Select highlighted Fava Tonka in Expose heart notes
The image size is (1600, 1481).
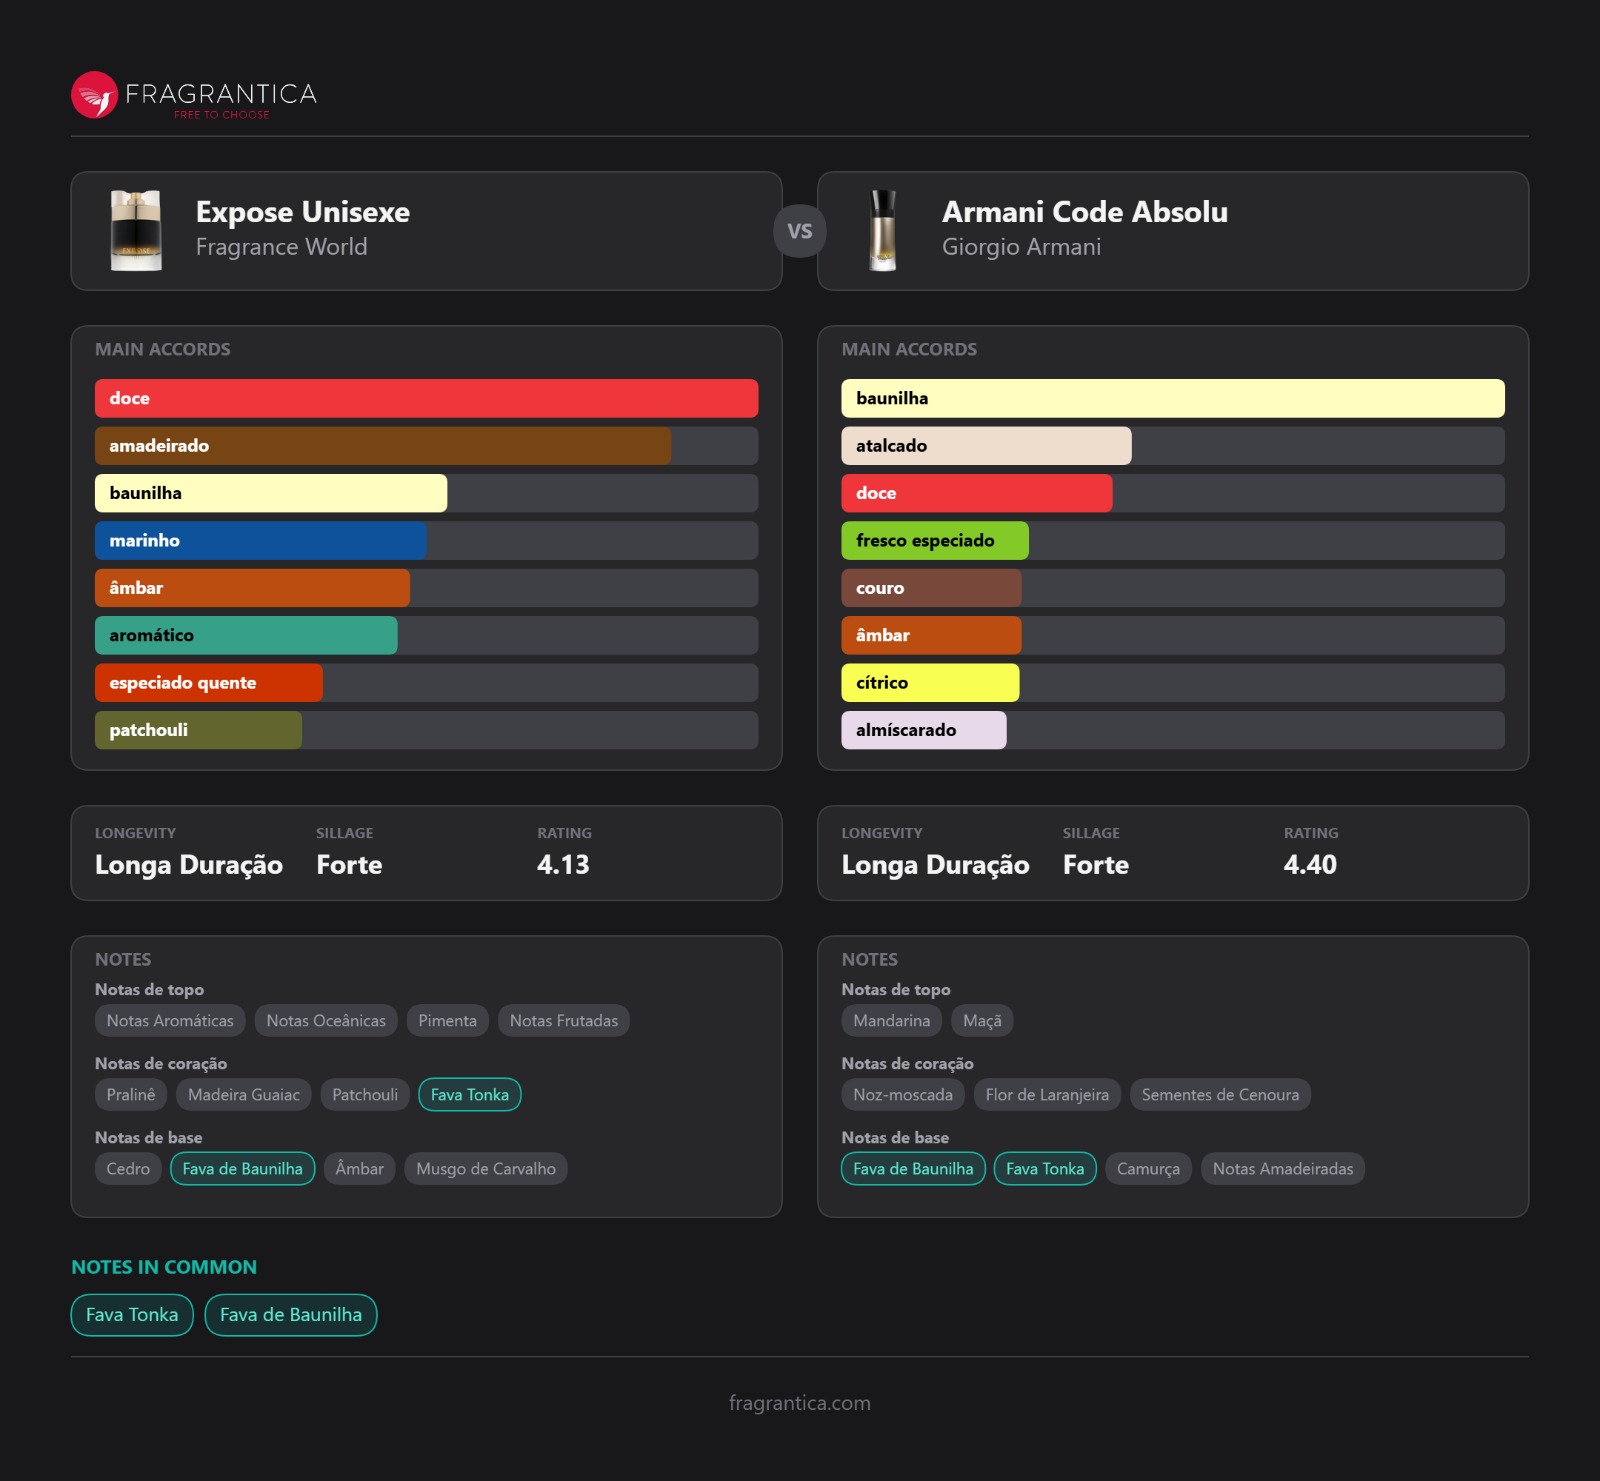469,1095
